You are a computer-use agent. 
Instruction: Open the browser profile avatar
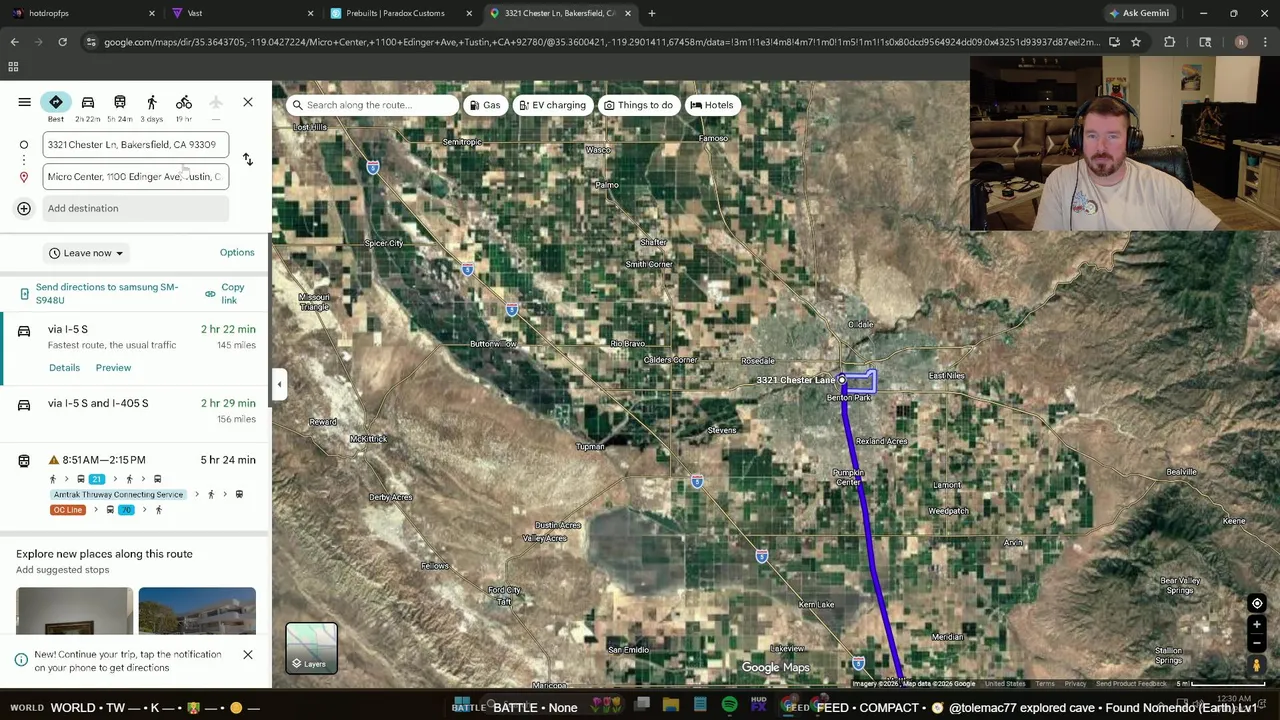pyautogui.click(x=1241, y=42)
